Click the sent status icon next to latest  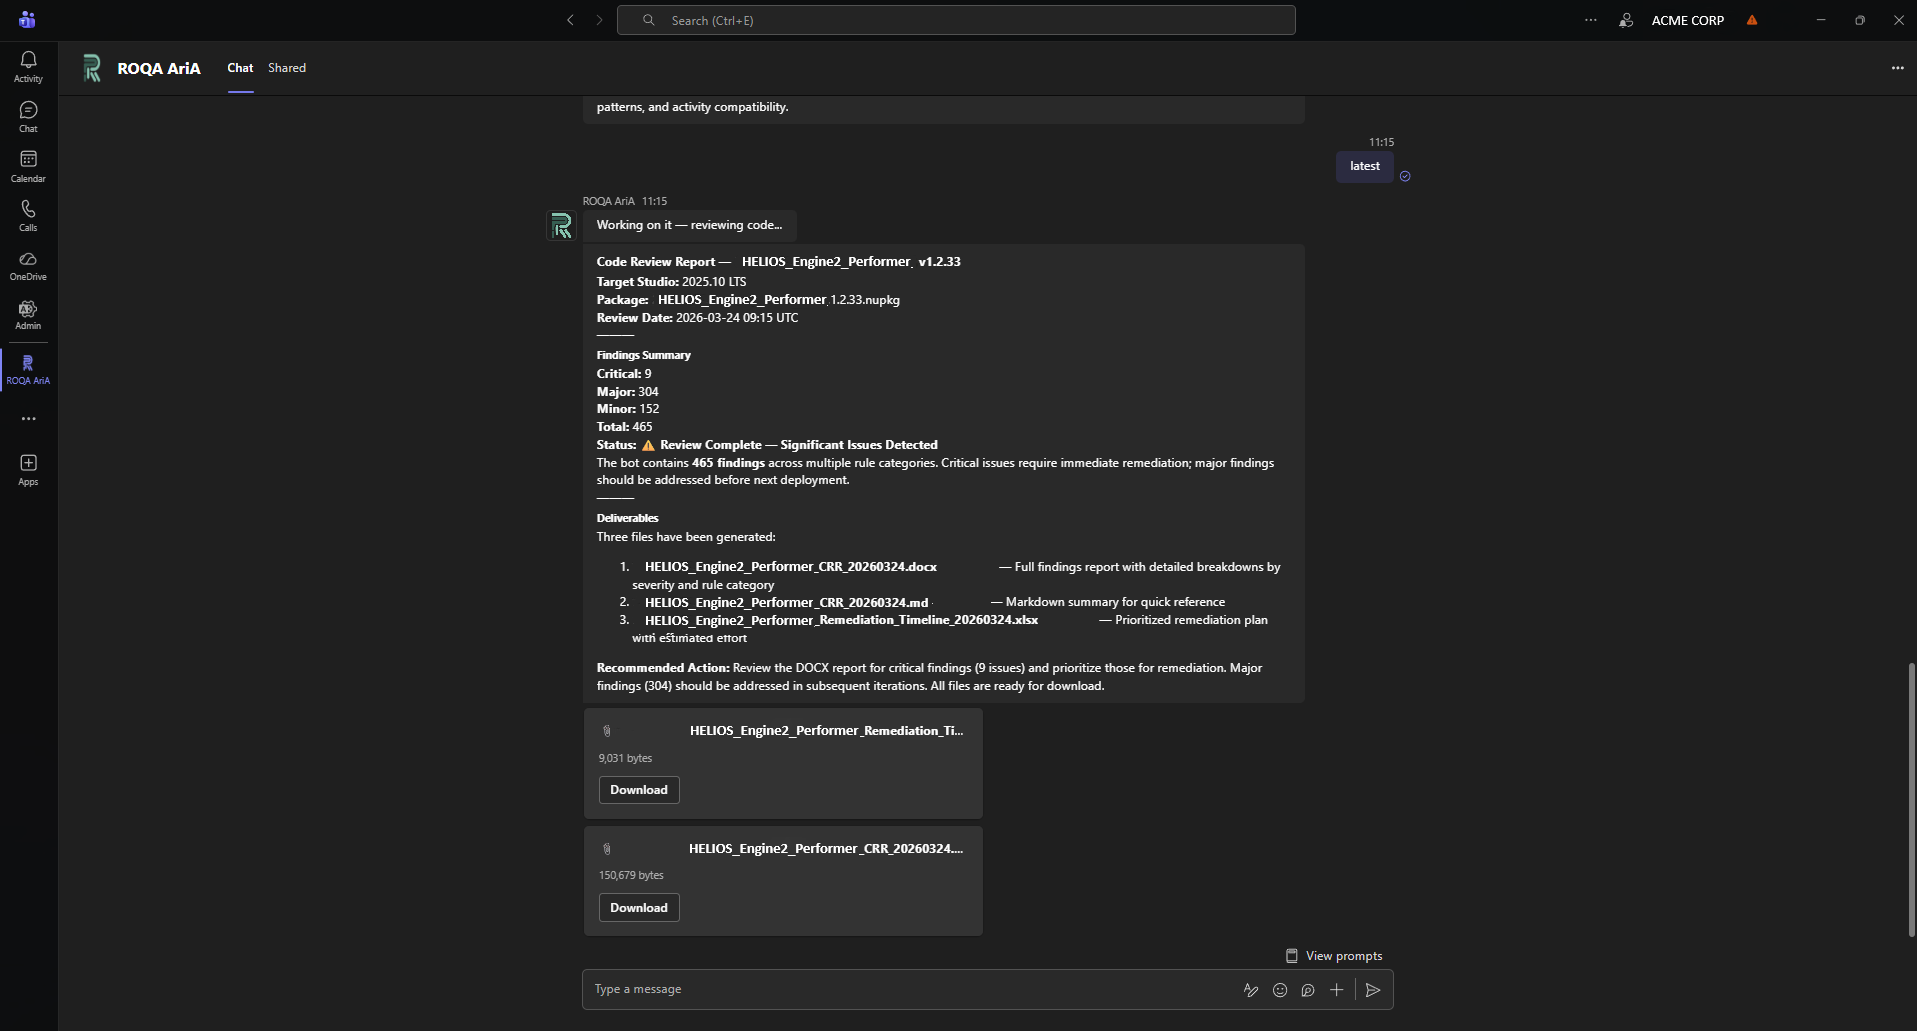tap(1405, 176)
